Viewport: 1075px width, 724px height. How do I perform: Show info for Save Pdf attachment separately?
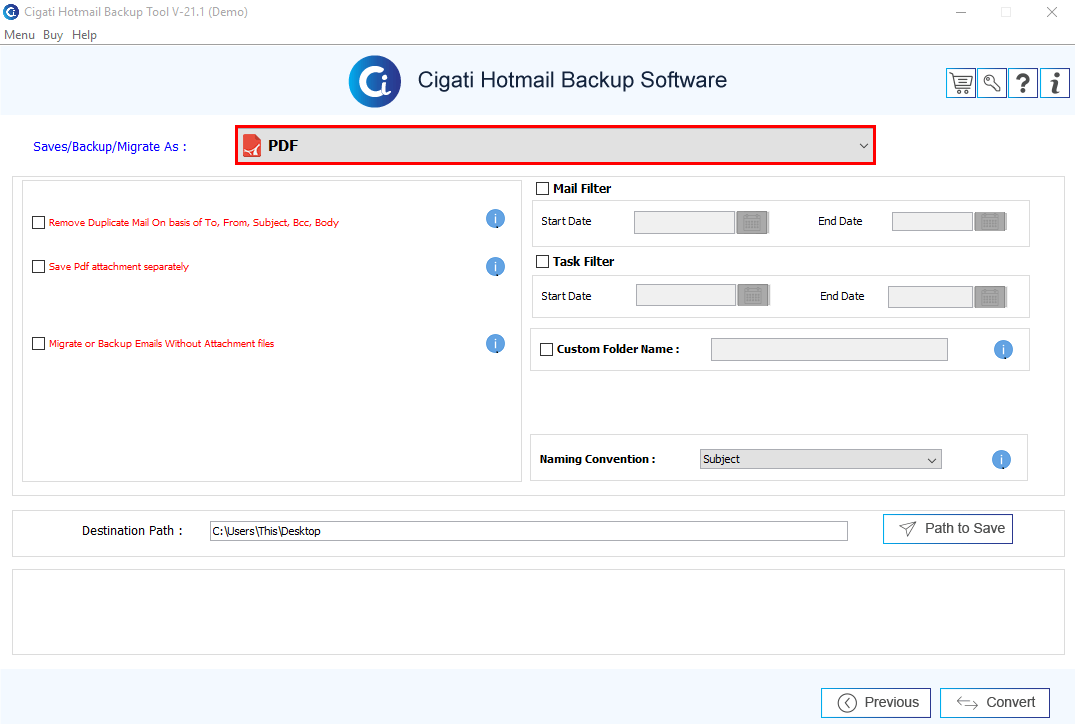click(x=495, y=267)
